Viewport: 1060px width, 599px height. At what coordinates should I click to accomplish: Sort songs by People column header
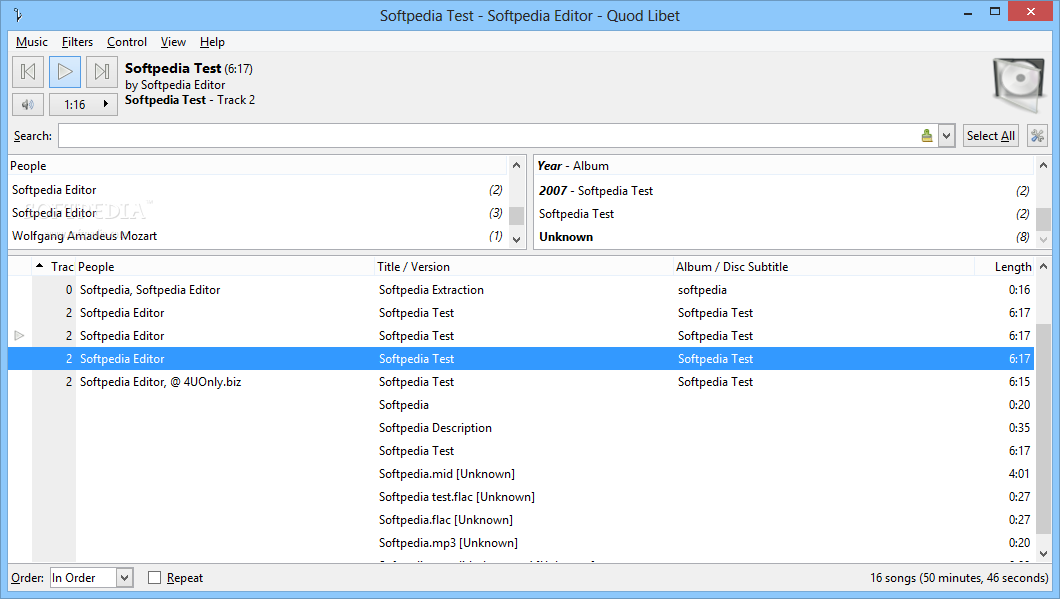tap(225, 267)
